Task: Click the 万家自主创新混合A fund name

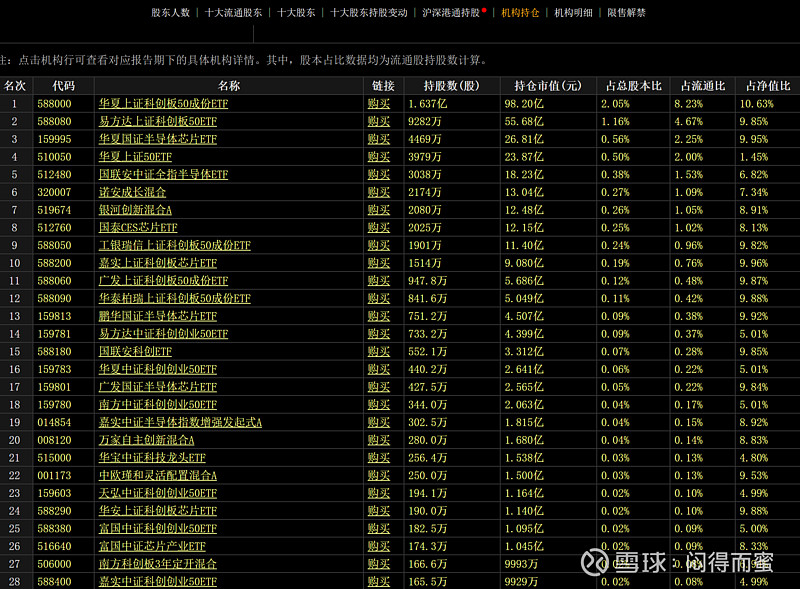Action: pyautogui.click(x=146, y=440)
